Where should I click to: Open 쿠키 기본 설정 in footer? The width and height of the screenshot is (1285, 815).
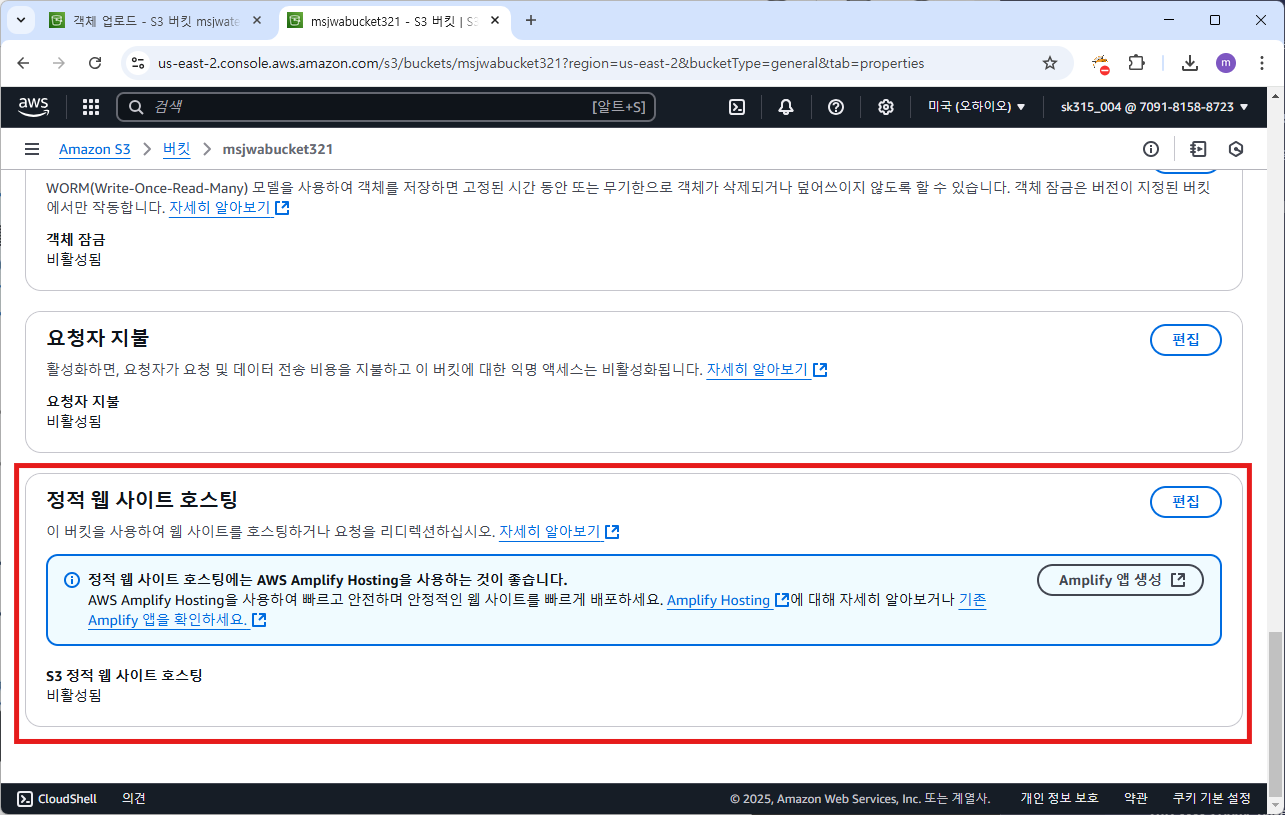(1212, 798)
